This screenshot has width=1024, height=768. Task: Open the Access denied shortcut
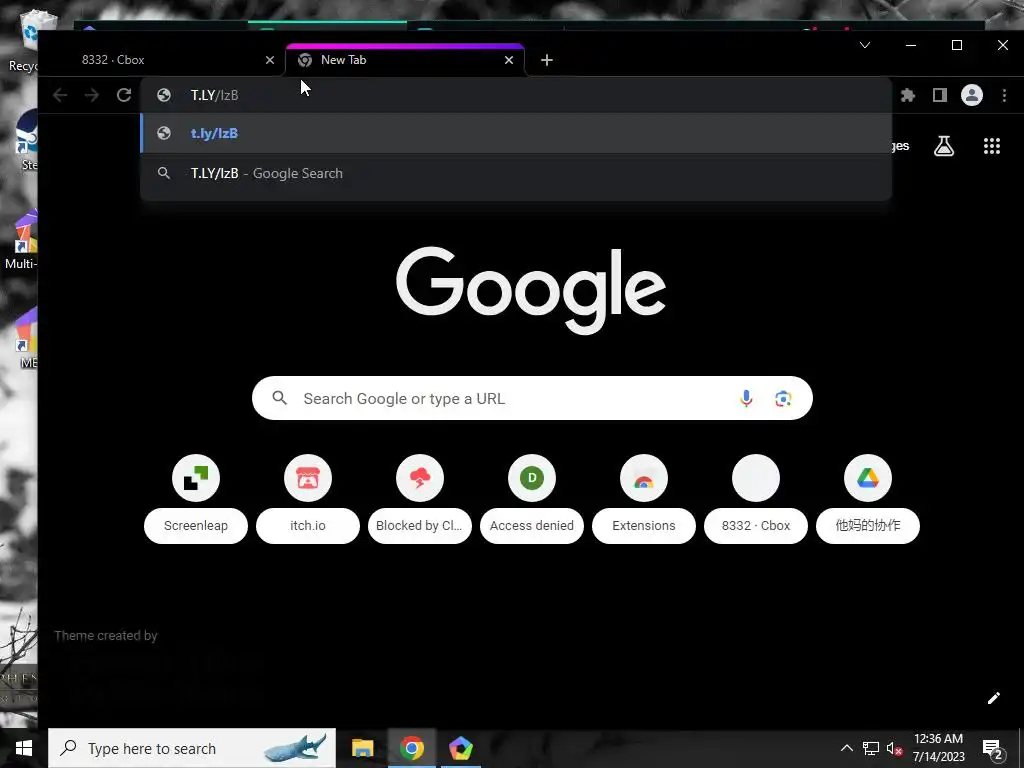[x=532, y=499]
